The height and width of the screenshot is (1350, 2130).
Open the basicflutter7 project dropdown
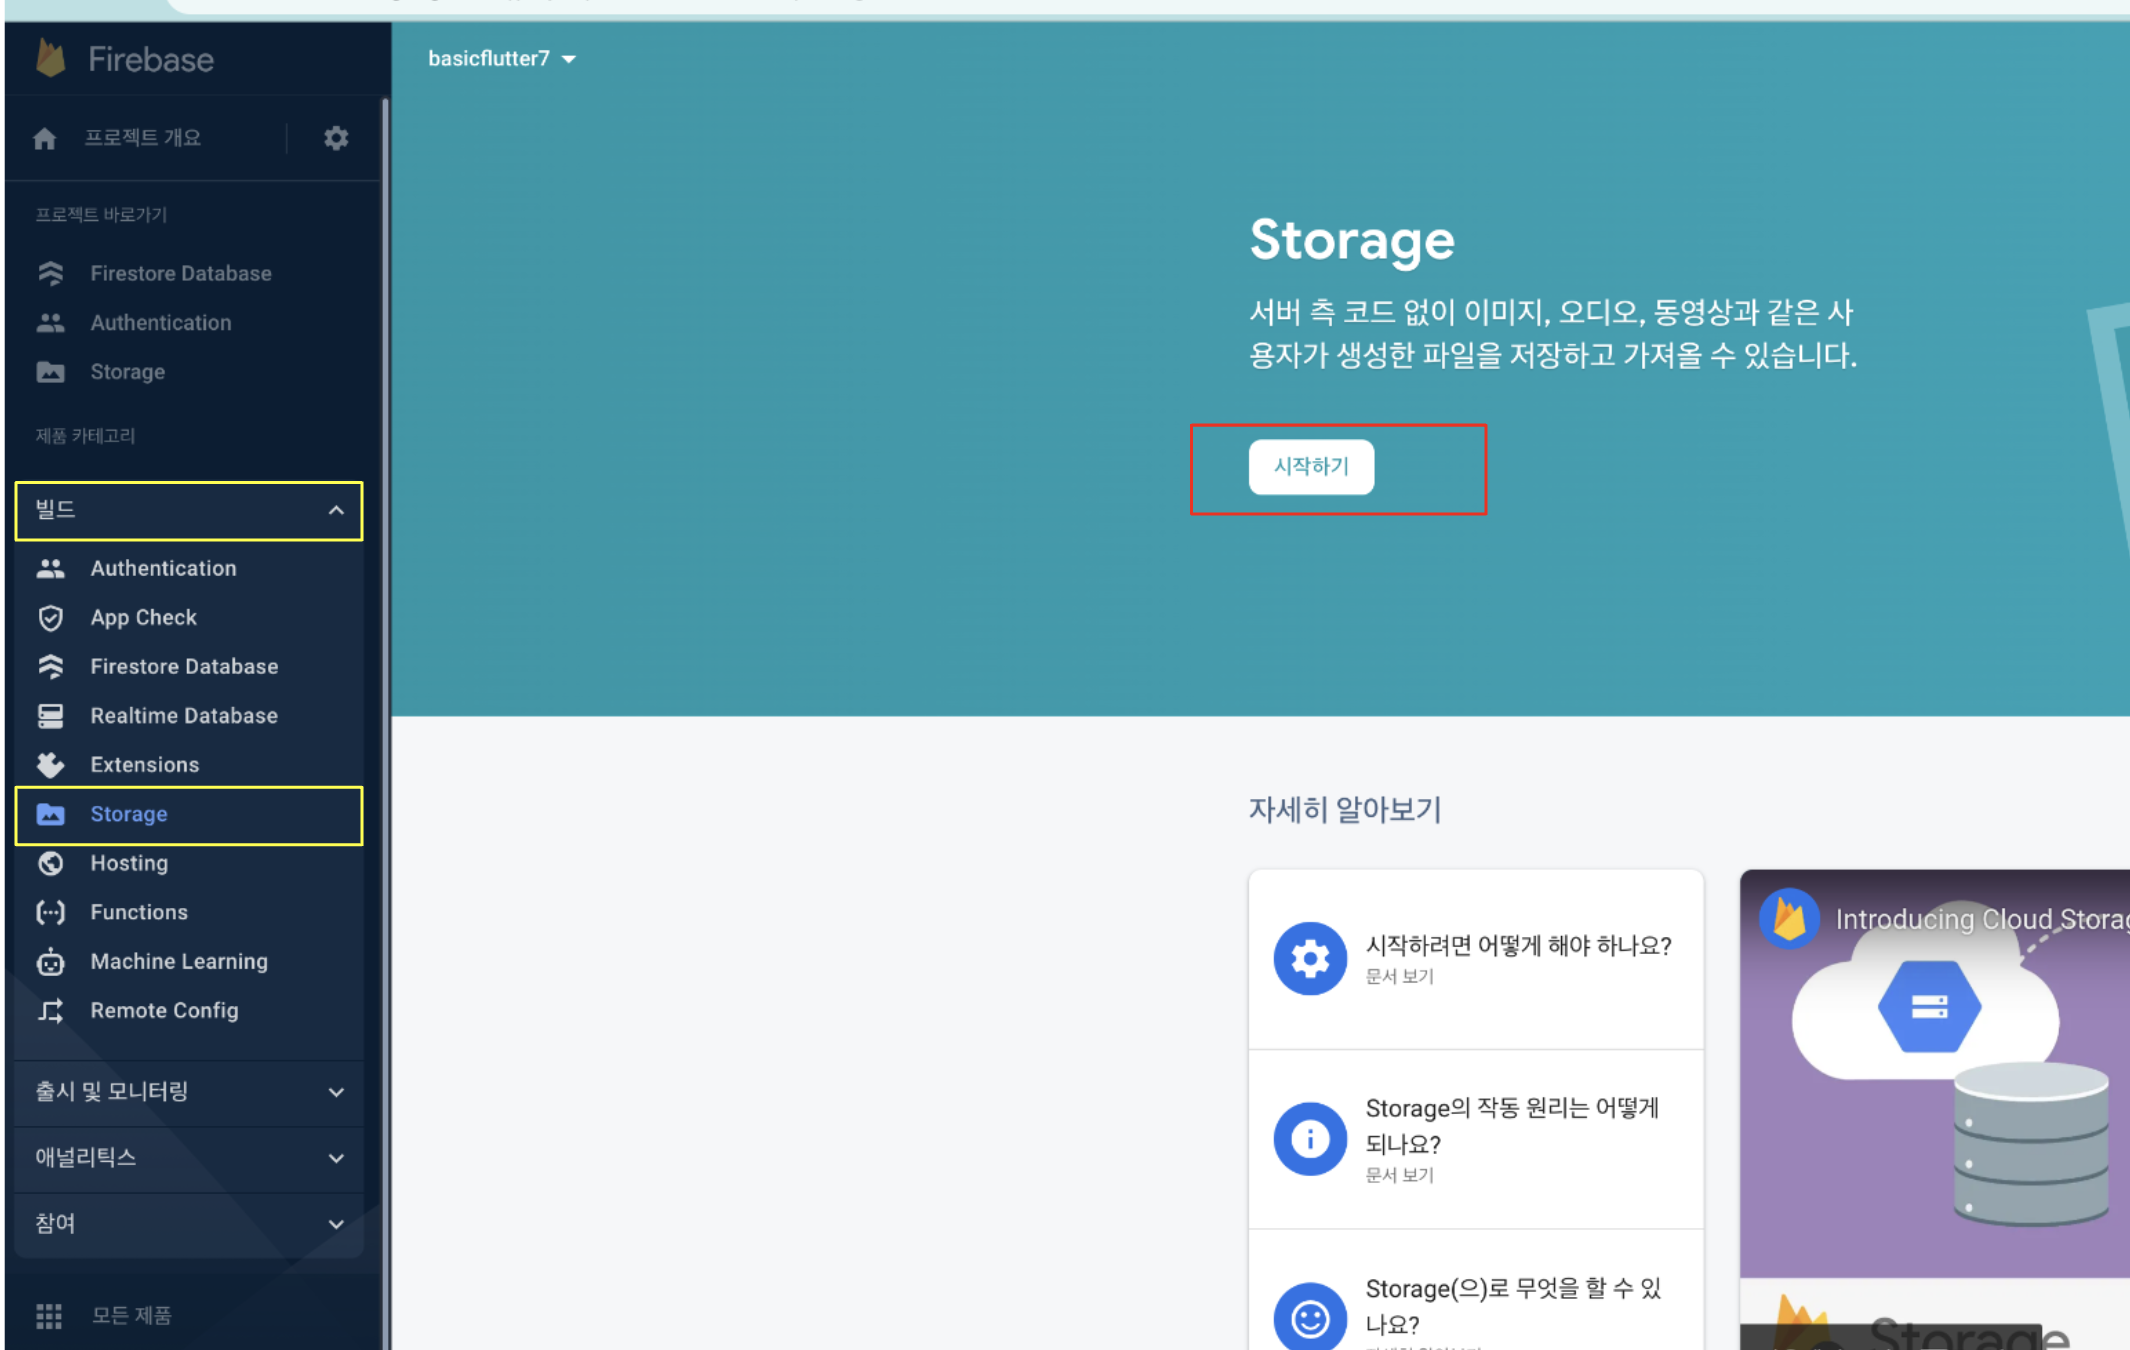tap(502, 59)
